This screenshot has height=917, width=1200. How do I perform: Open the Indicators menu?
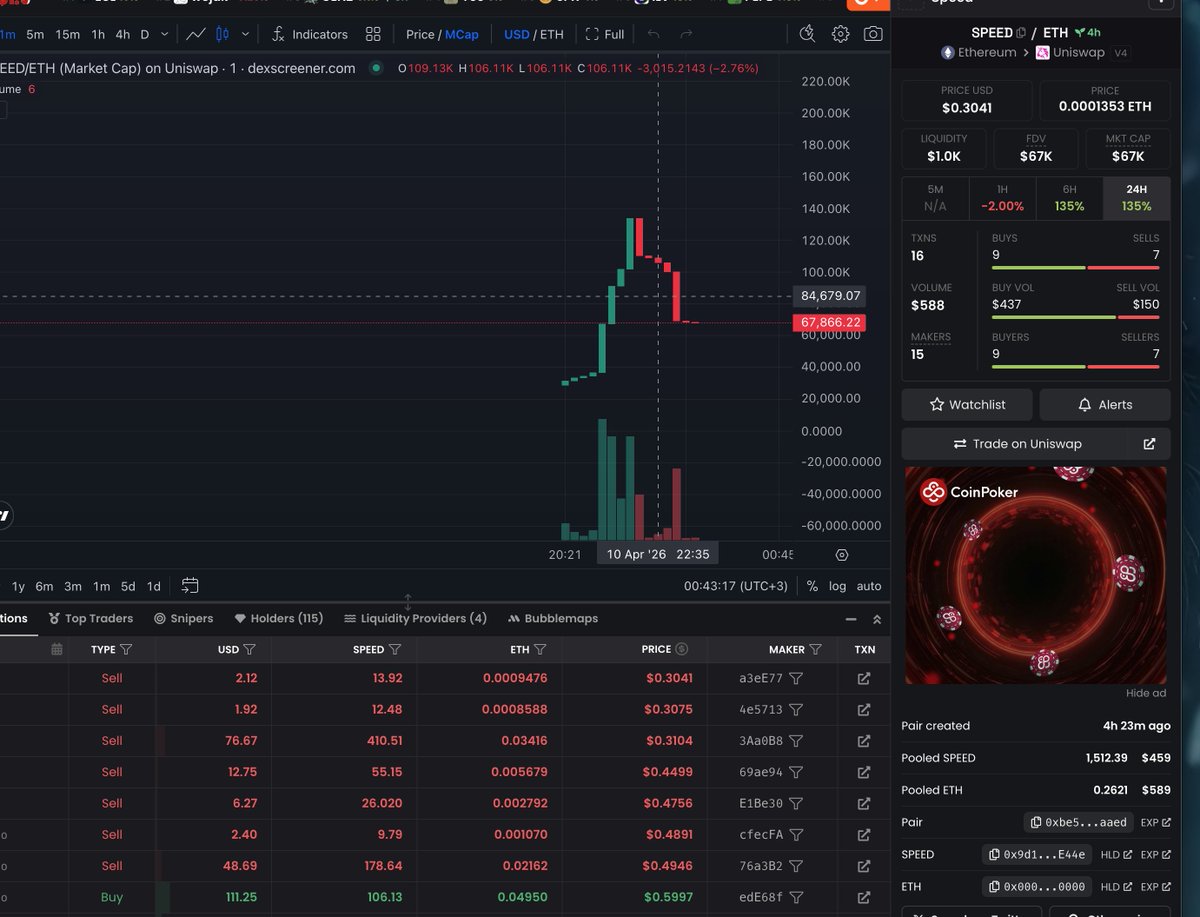point(309,34)
